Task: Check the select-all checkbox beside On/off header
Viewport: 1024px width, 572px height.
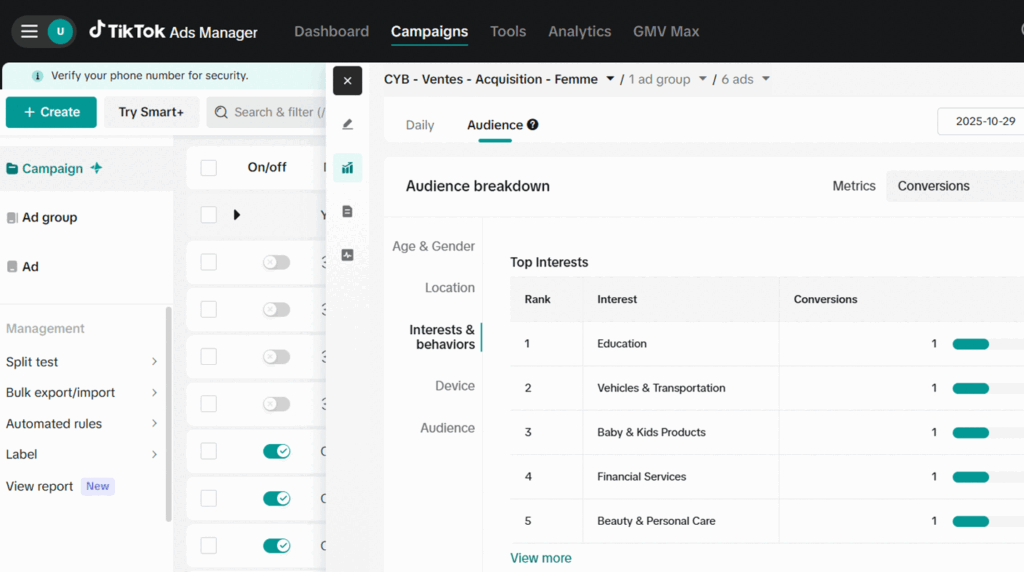Action: click(208, 168)
